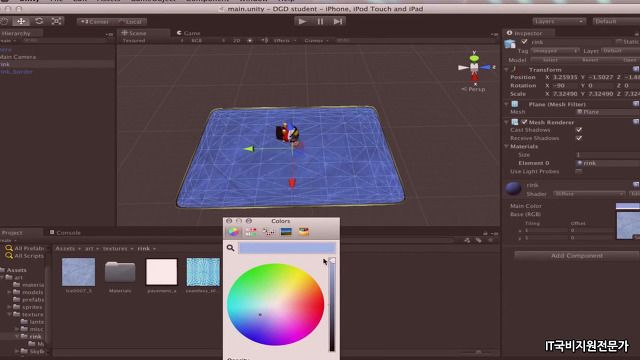Select image palettes picker mode
Viewport: 640px width, 360px height.
point(286,232)
